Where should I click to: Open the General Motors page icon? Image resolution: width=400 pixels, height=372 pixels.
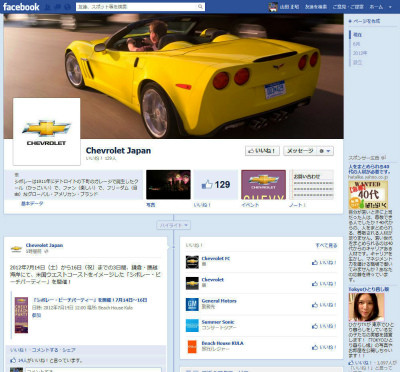pos(192,304)
